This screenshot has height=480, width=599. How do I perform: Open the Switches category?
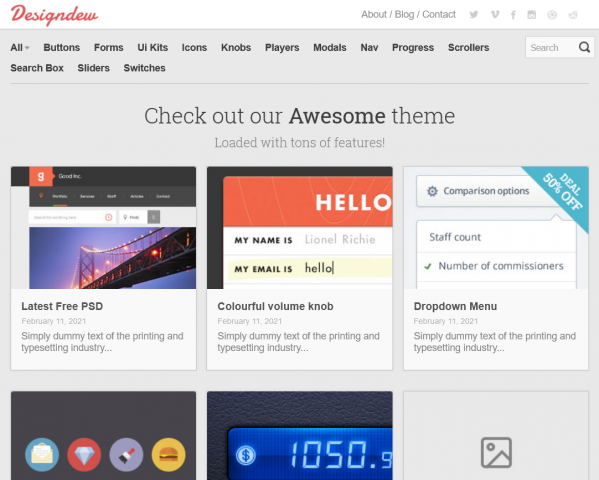pyautogui.click(x=144, y=68)
